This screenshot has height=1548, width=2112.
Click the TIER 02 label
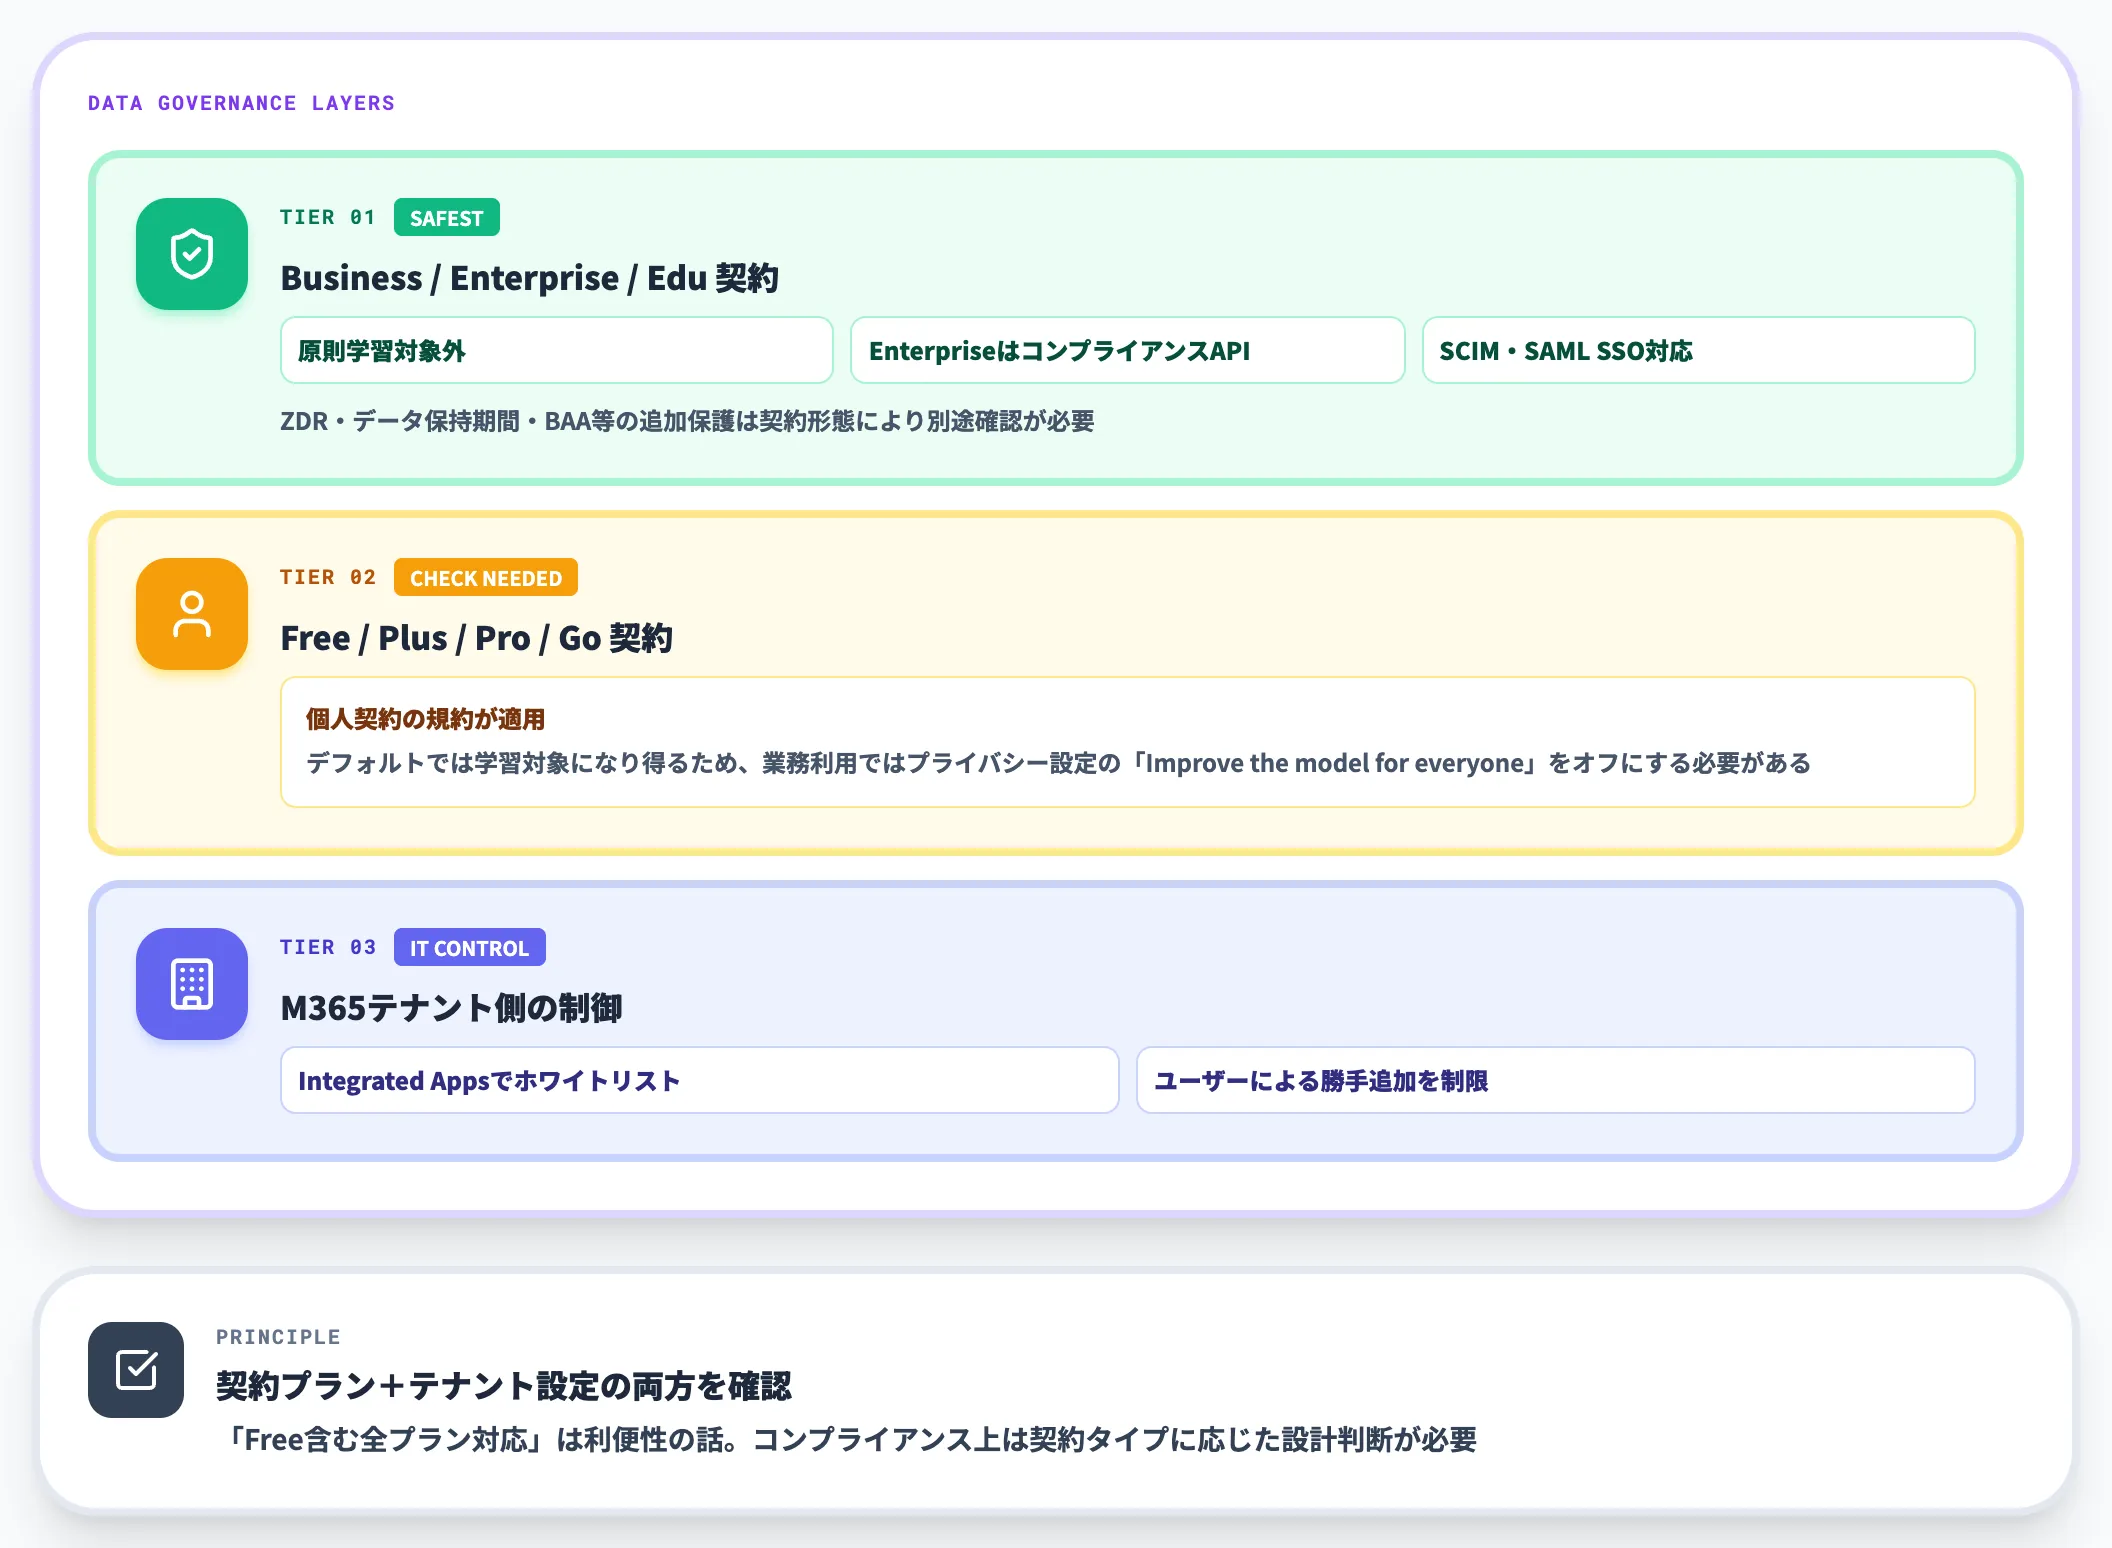click(x=328, y=578)
